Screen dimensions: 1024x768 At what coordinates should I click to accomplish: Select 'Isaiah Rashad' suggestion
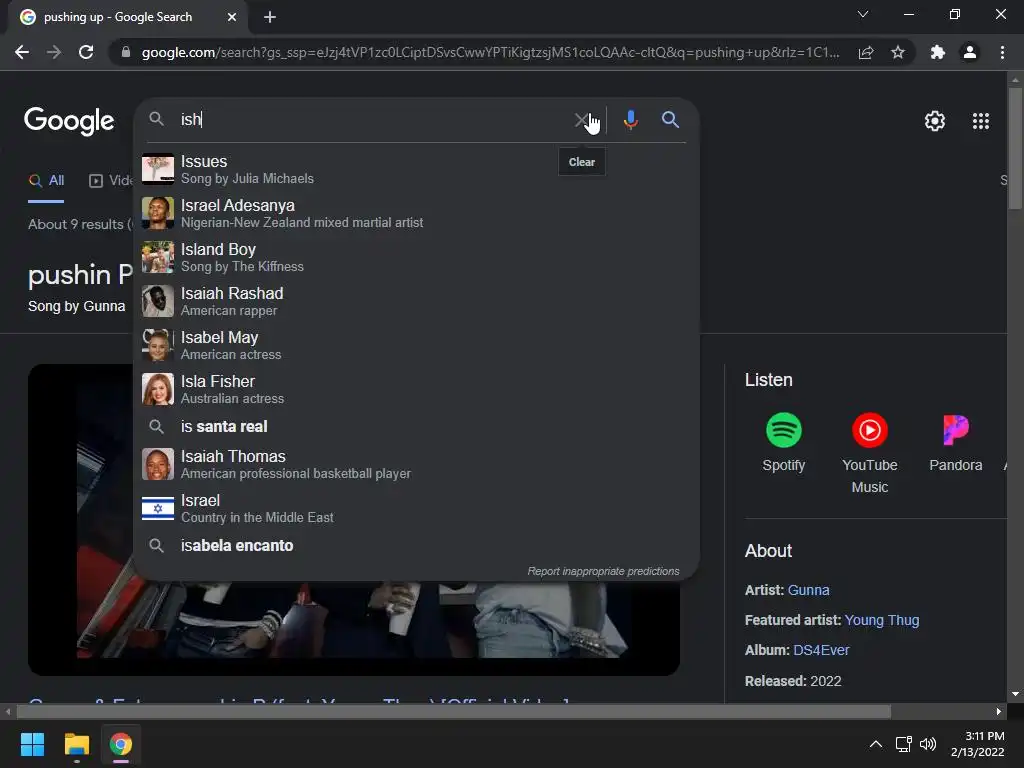[417, 301]
